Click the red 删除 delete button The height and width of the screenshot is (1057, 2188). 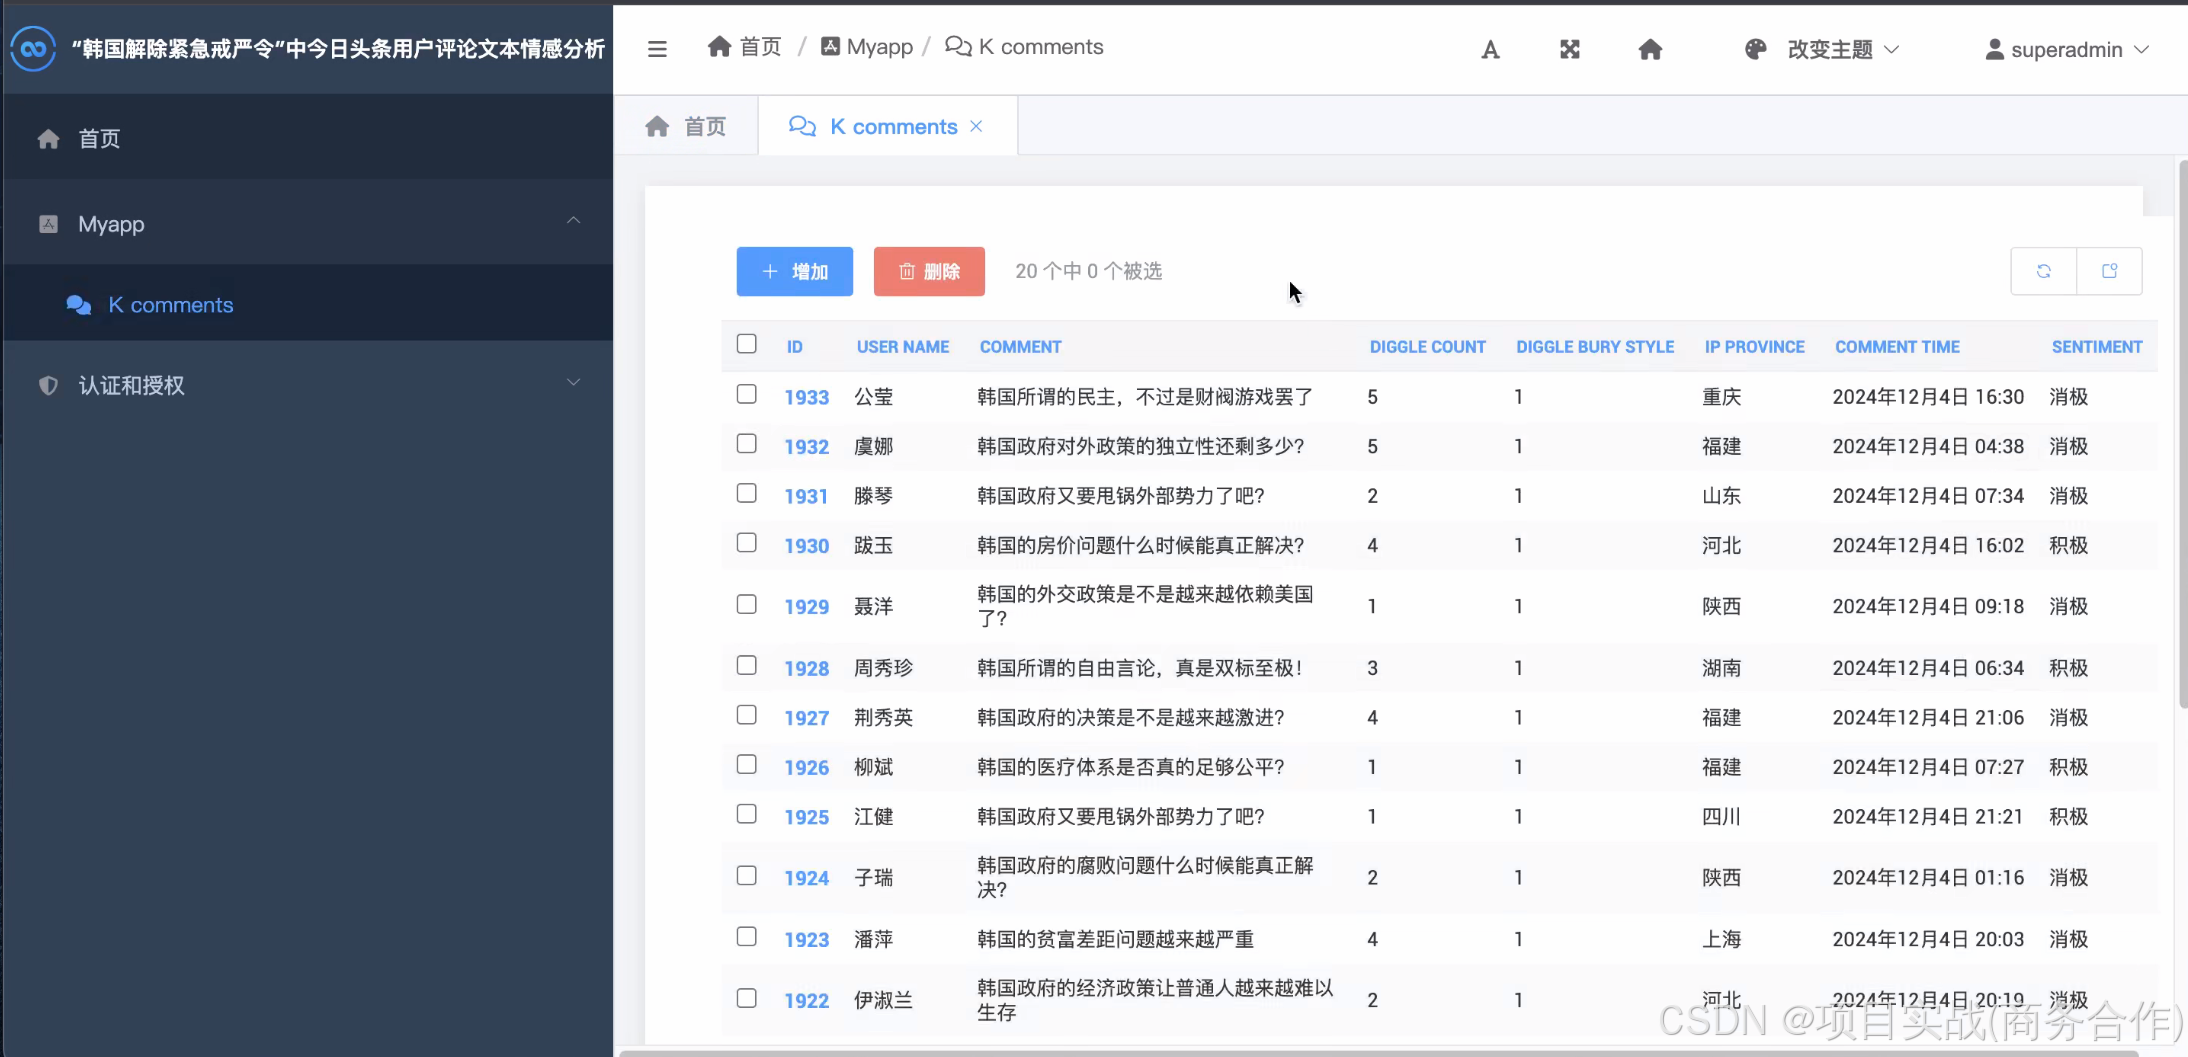coord(929,272)
